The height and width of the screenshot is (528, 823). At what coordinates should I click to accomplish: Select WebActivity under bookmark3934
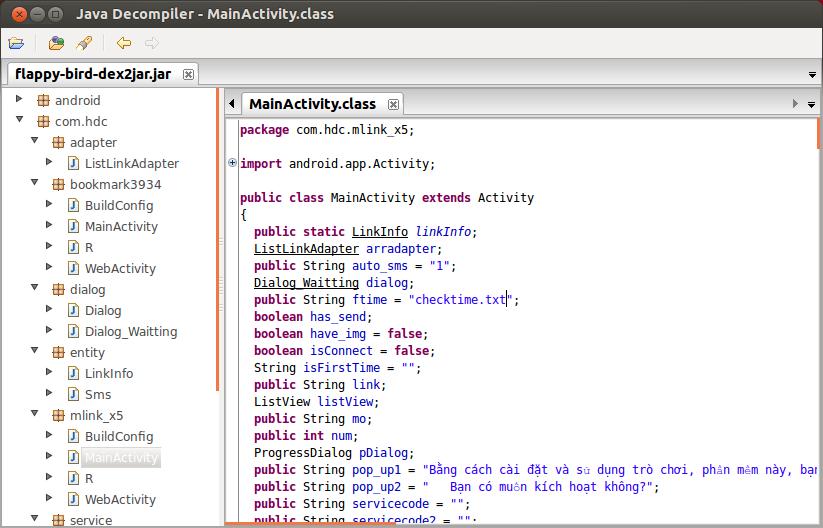(120, 268)
